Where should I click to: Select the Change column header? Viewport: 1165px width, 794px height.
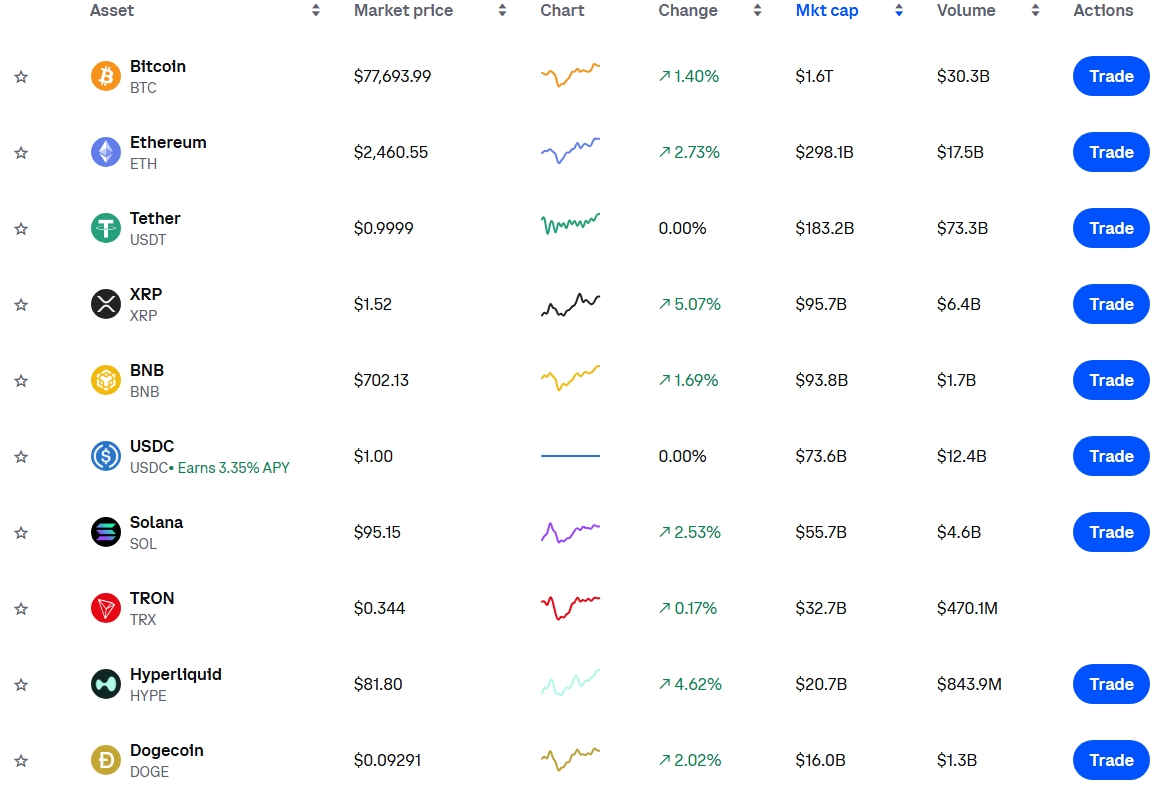pos(687,10)
